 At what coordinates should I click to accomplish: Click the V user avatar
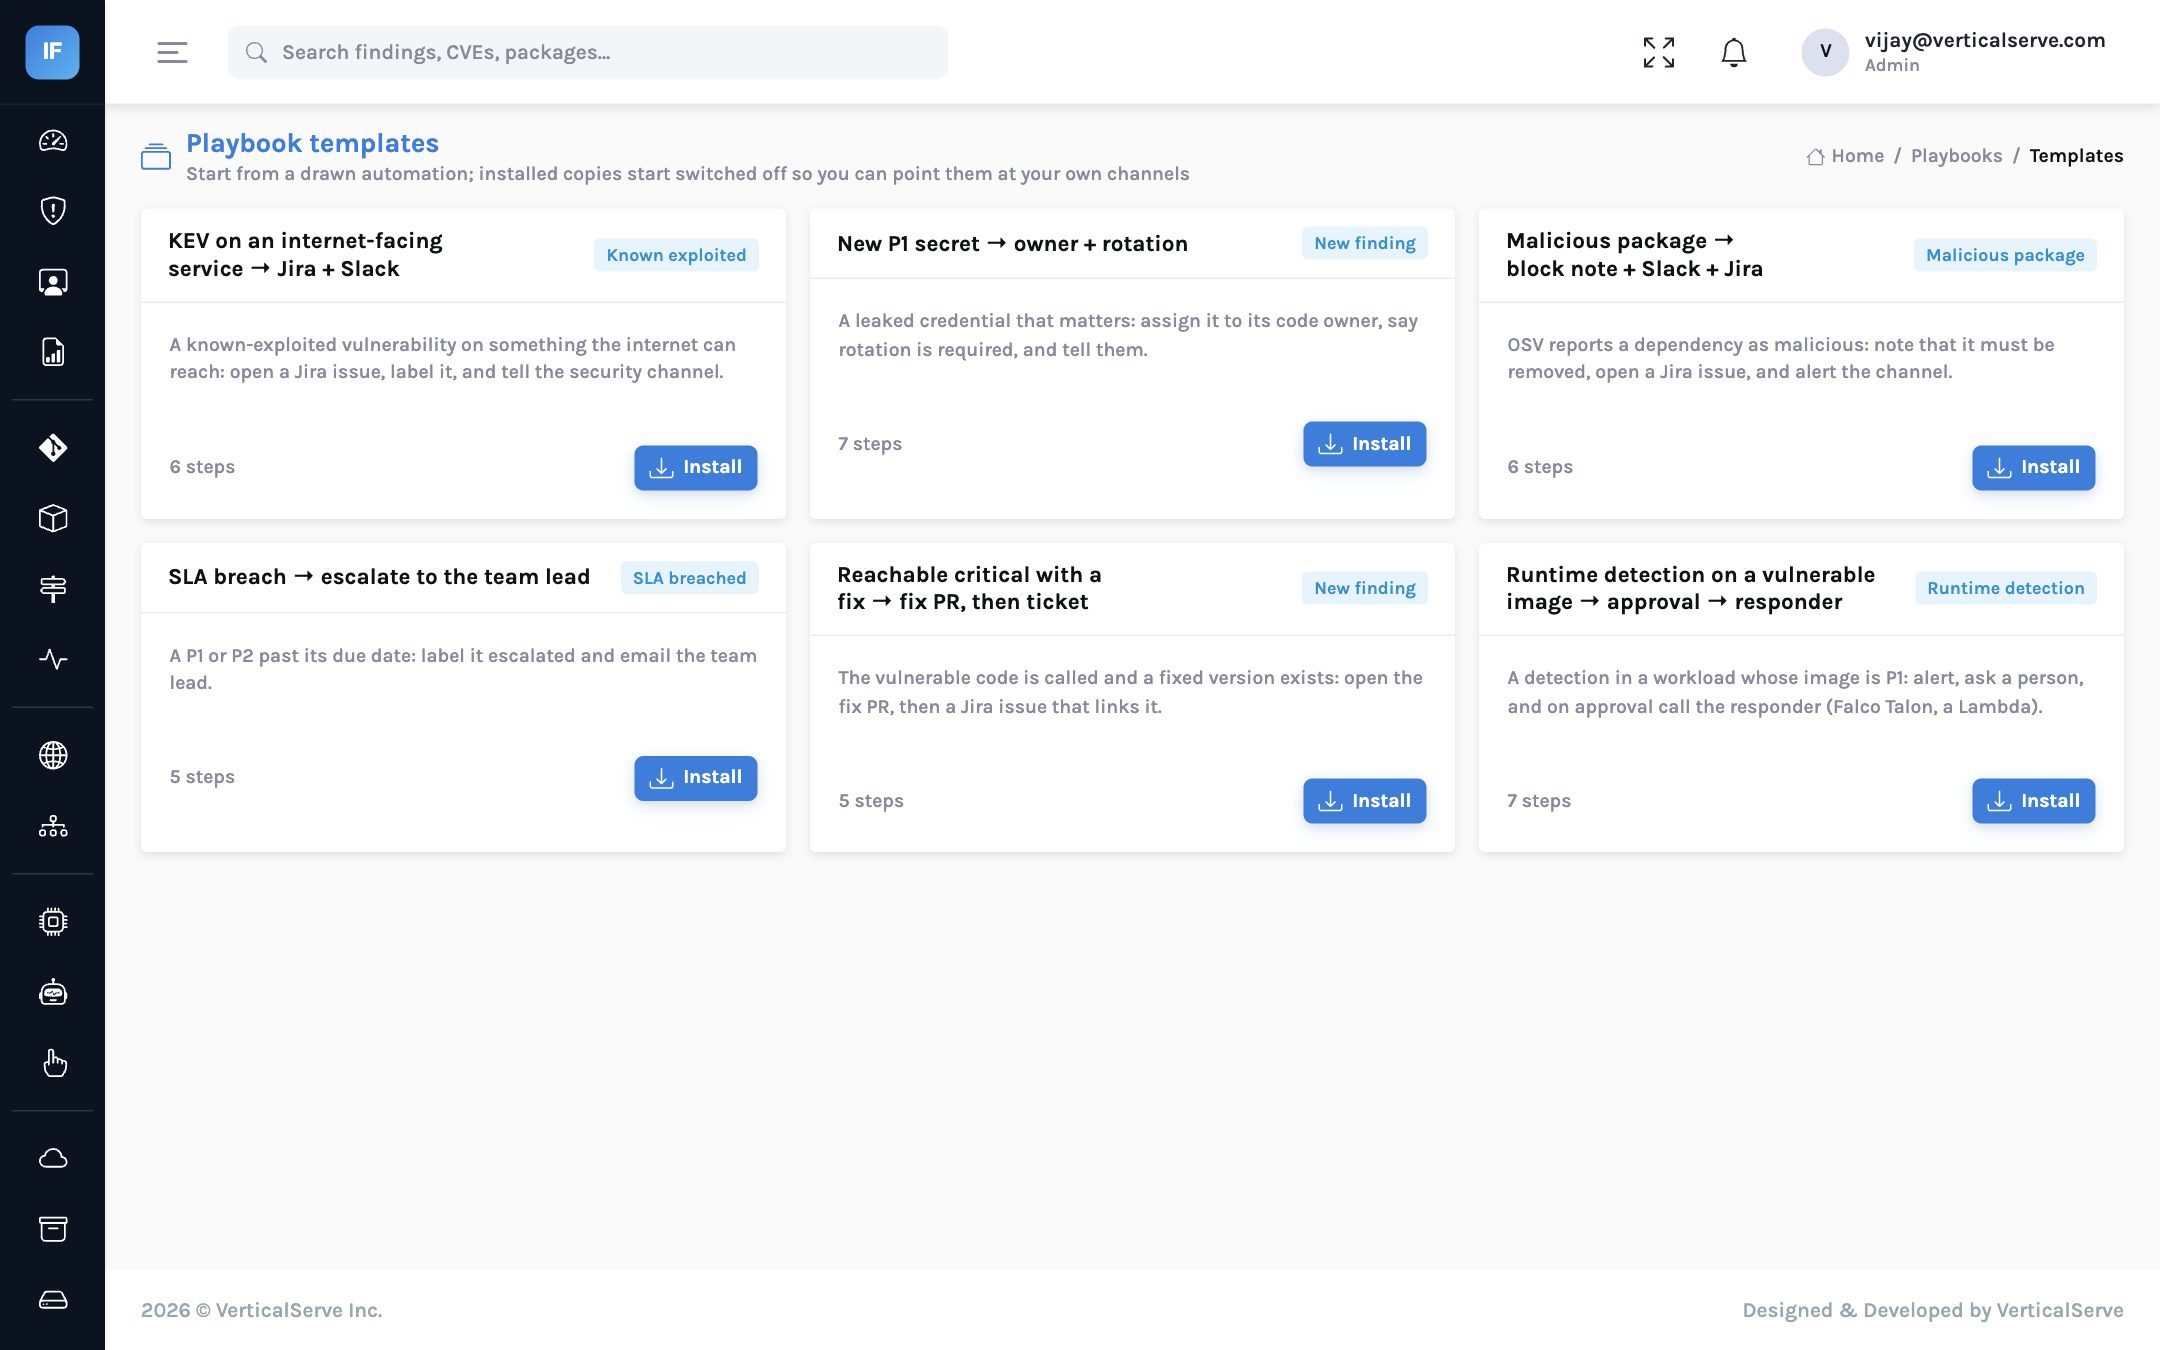[1825, 52]
